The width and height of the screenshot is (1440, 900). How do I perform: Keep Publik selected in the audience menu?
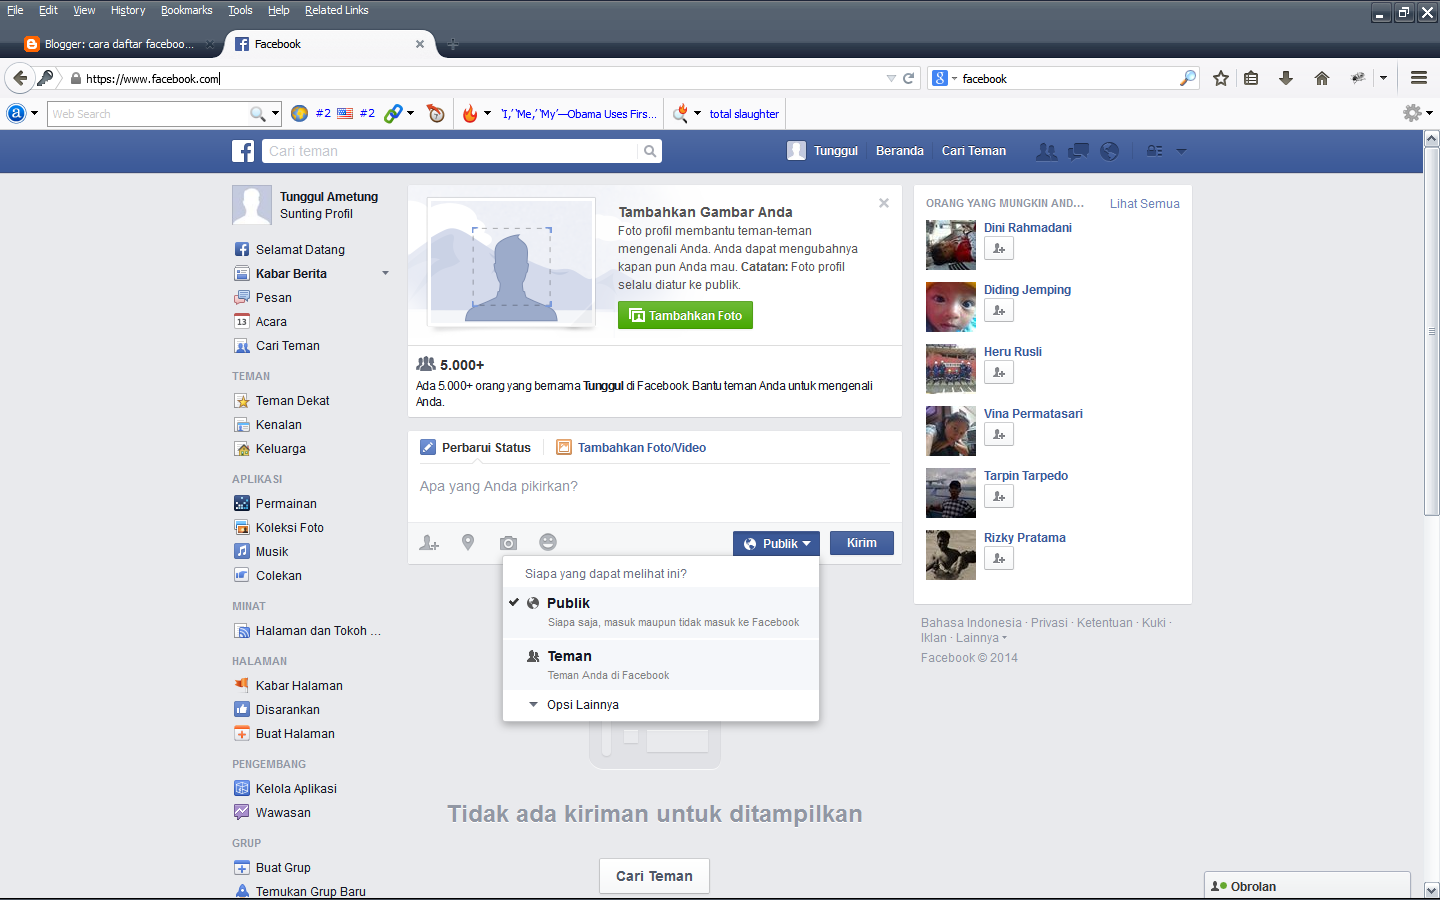pyautogui.click(x=567, y=602)
